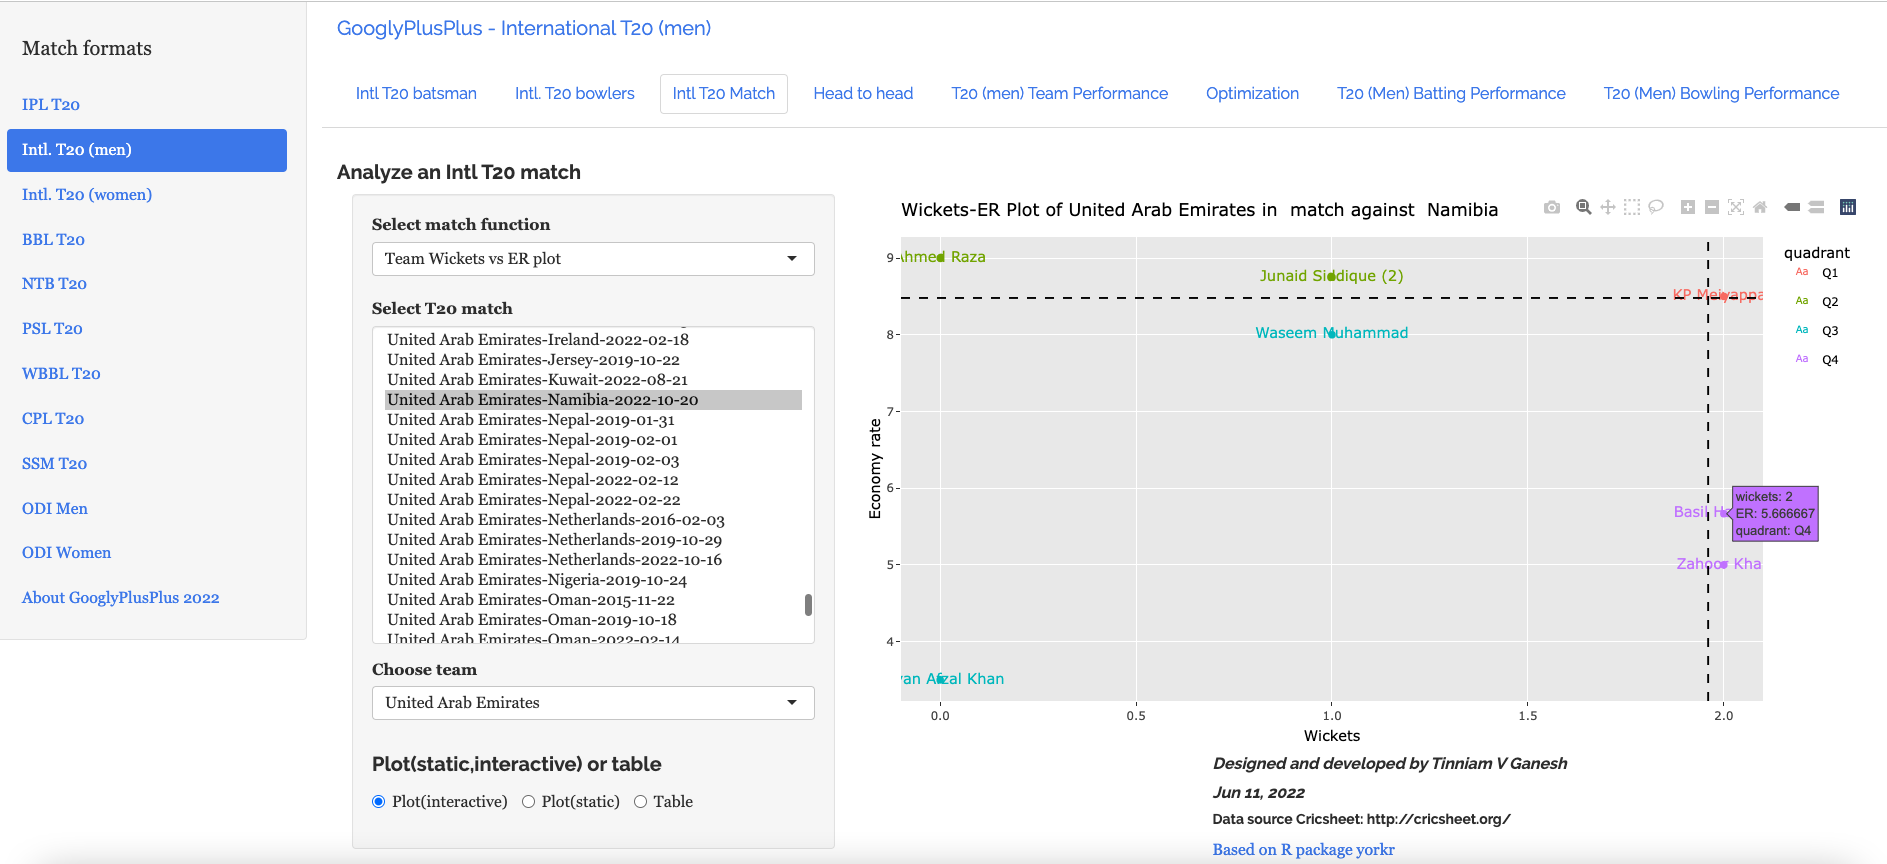Go to IPL T20 in the sidebar
The image size is (1887, 864).
[x=51, y=105]
